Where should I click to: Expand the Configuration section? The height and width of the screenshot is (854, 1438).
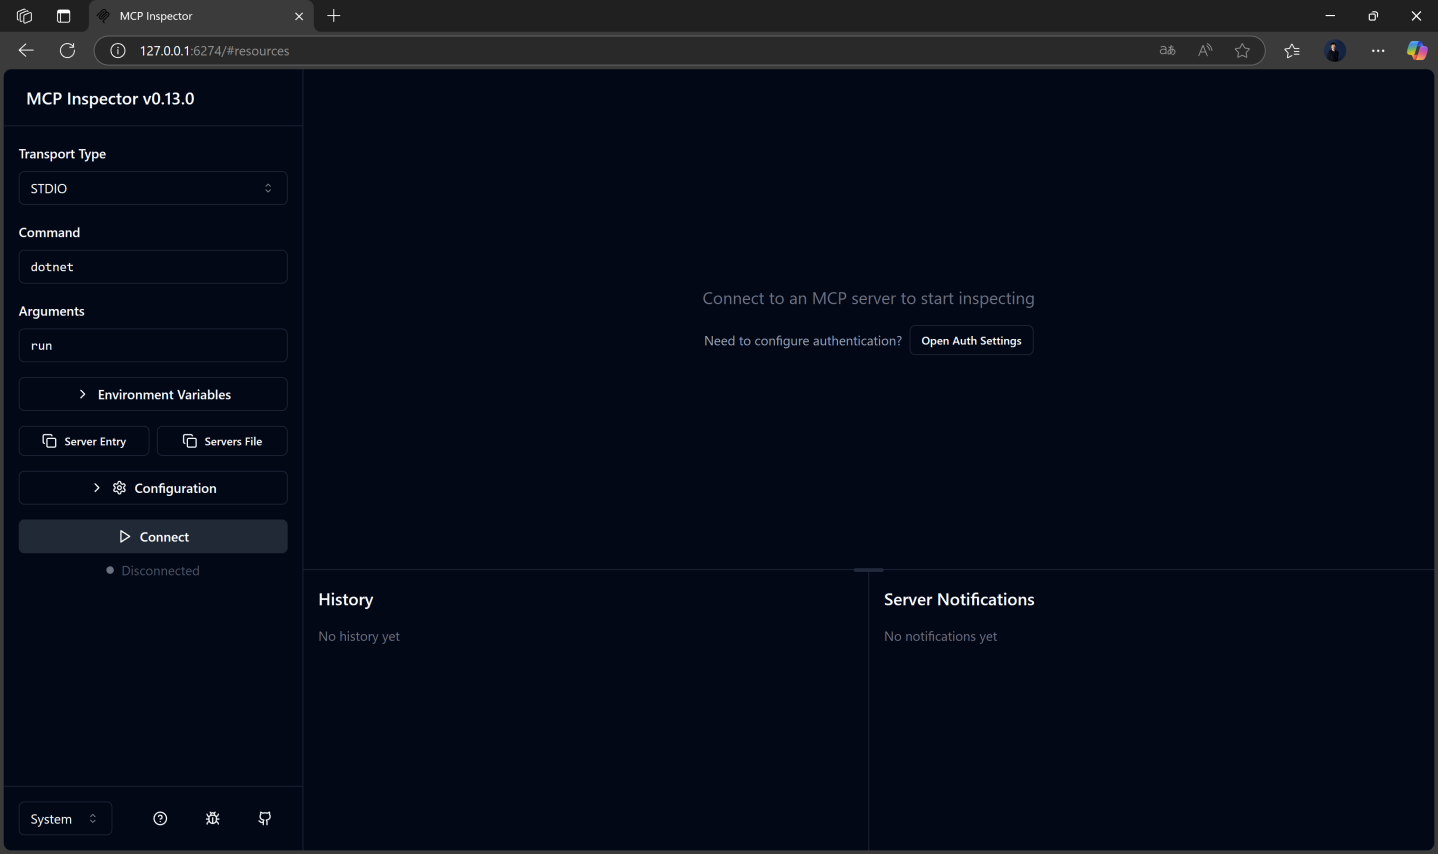point(153,488)
